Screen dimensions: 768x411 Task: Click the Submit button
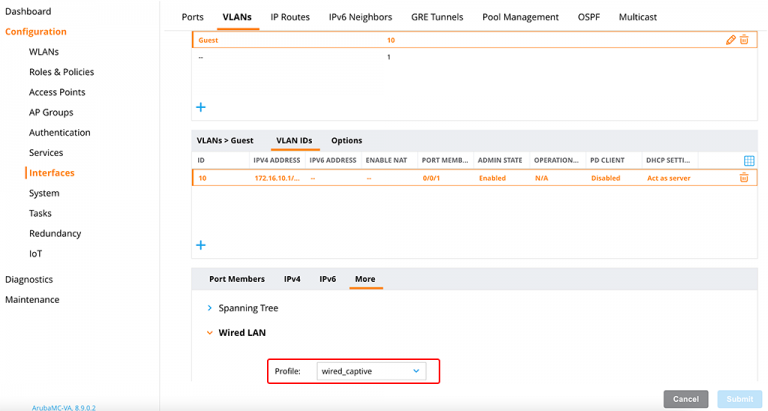[x=740, y=399]
